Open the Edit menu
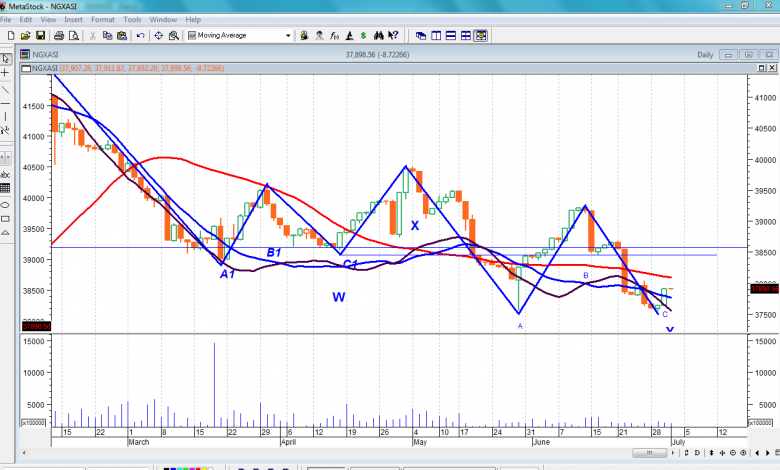 pos(25,19)
